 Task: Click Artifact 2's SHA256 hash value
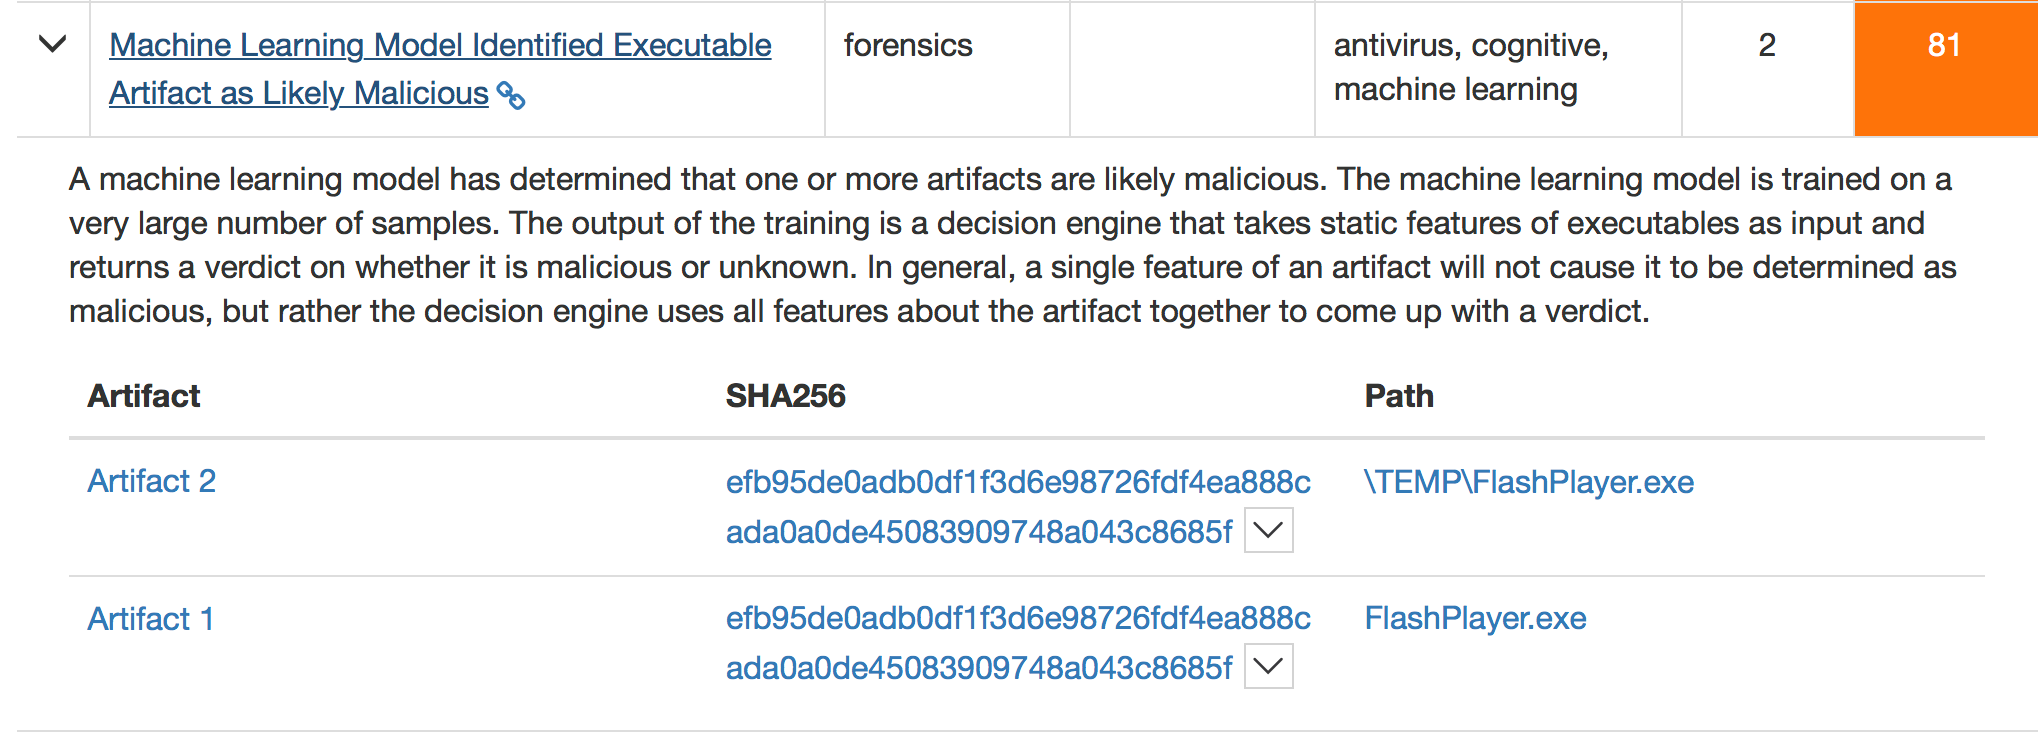click(x=1016, y=483)
